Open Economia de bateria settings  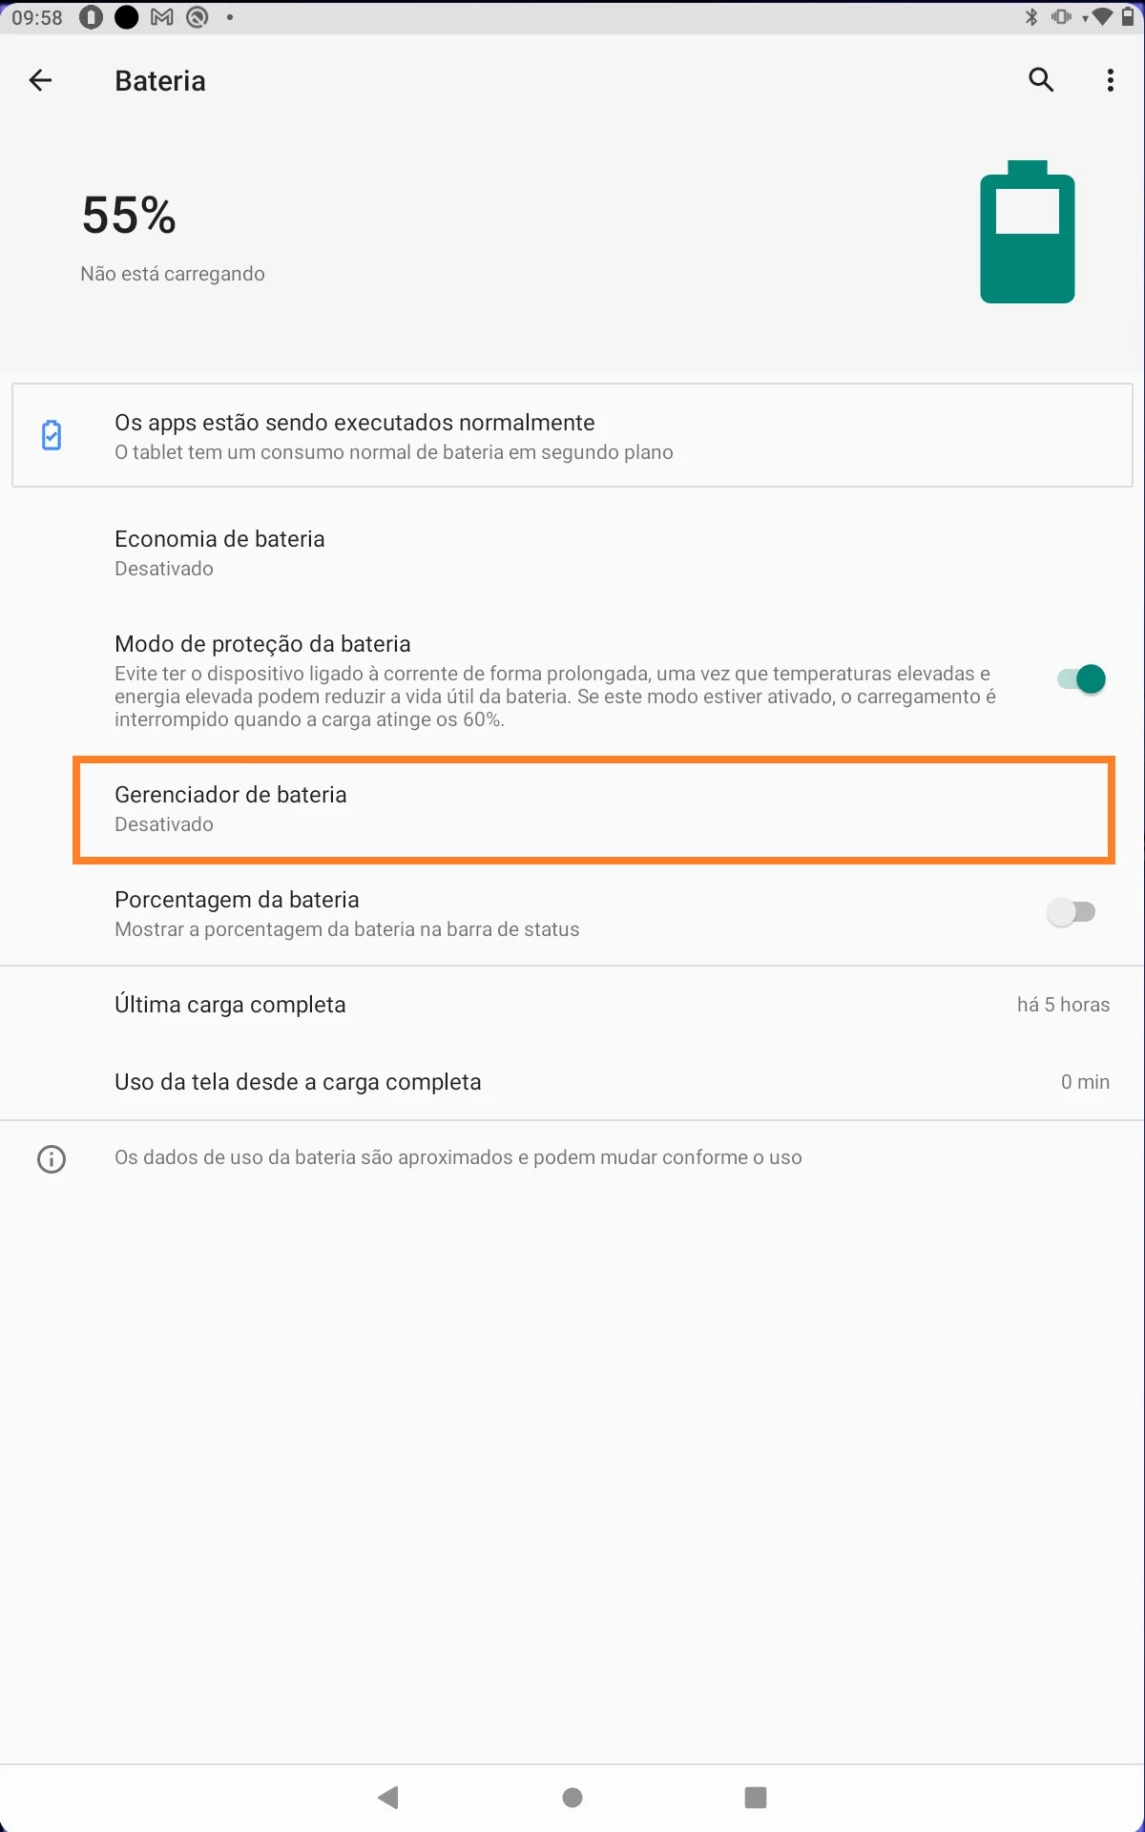click(572, 553)
